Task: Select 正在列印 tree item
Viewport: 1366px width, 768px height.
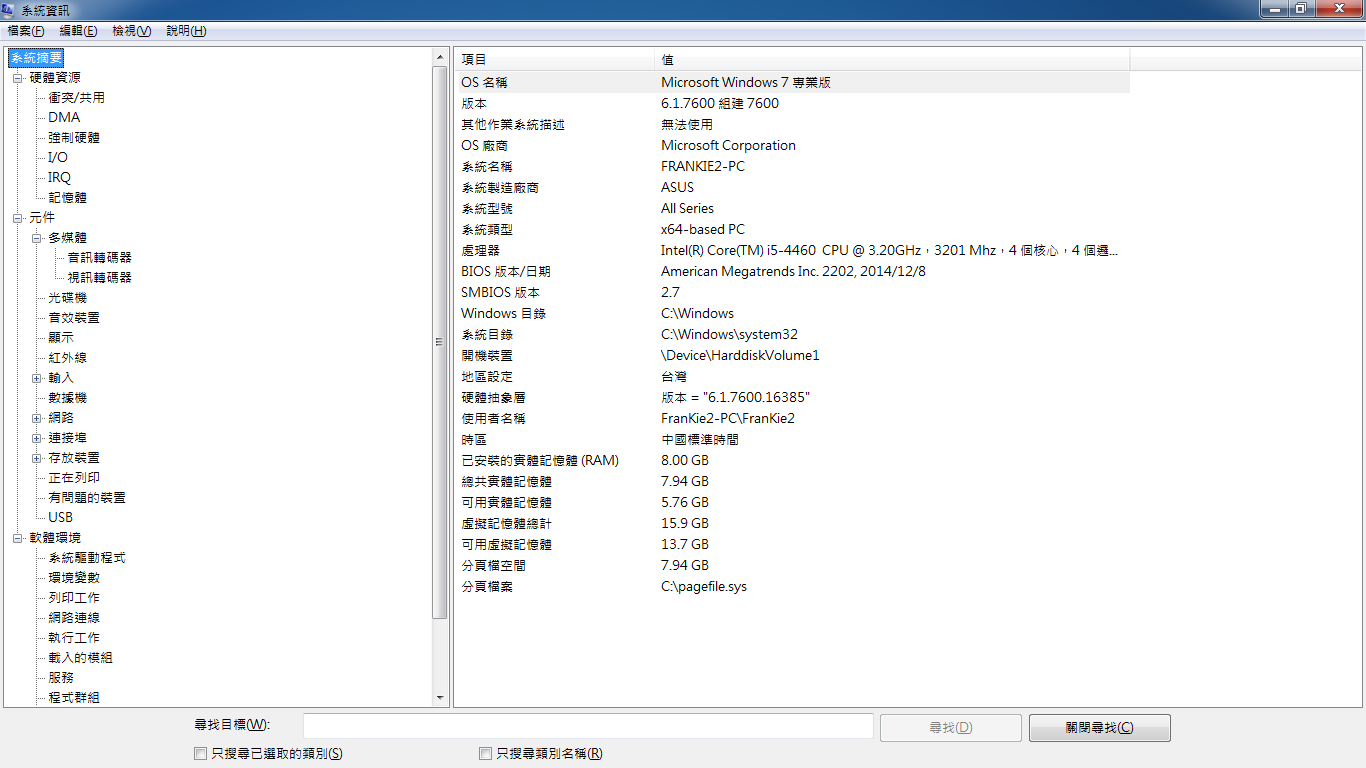Action: (74, 478)
